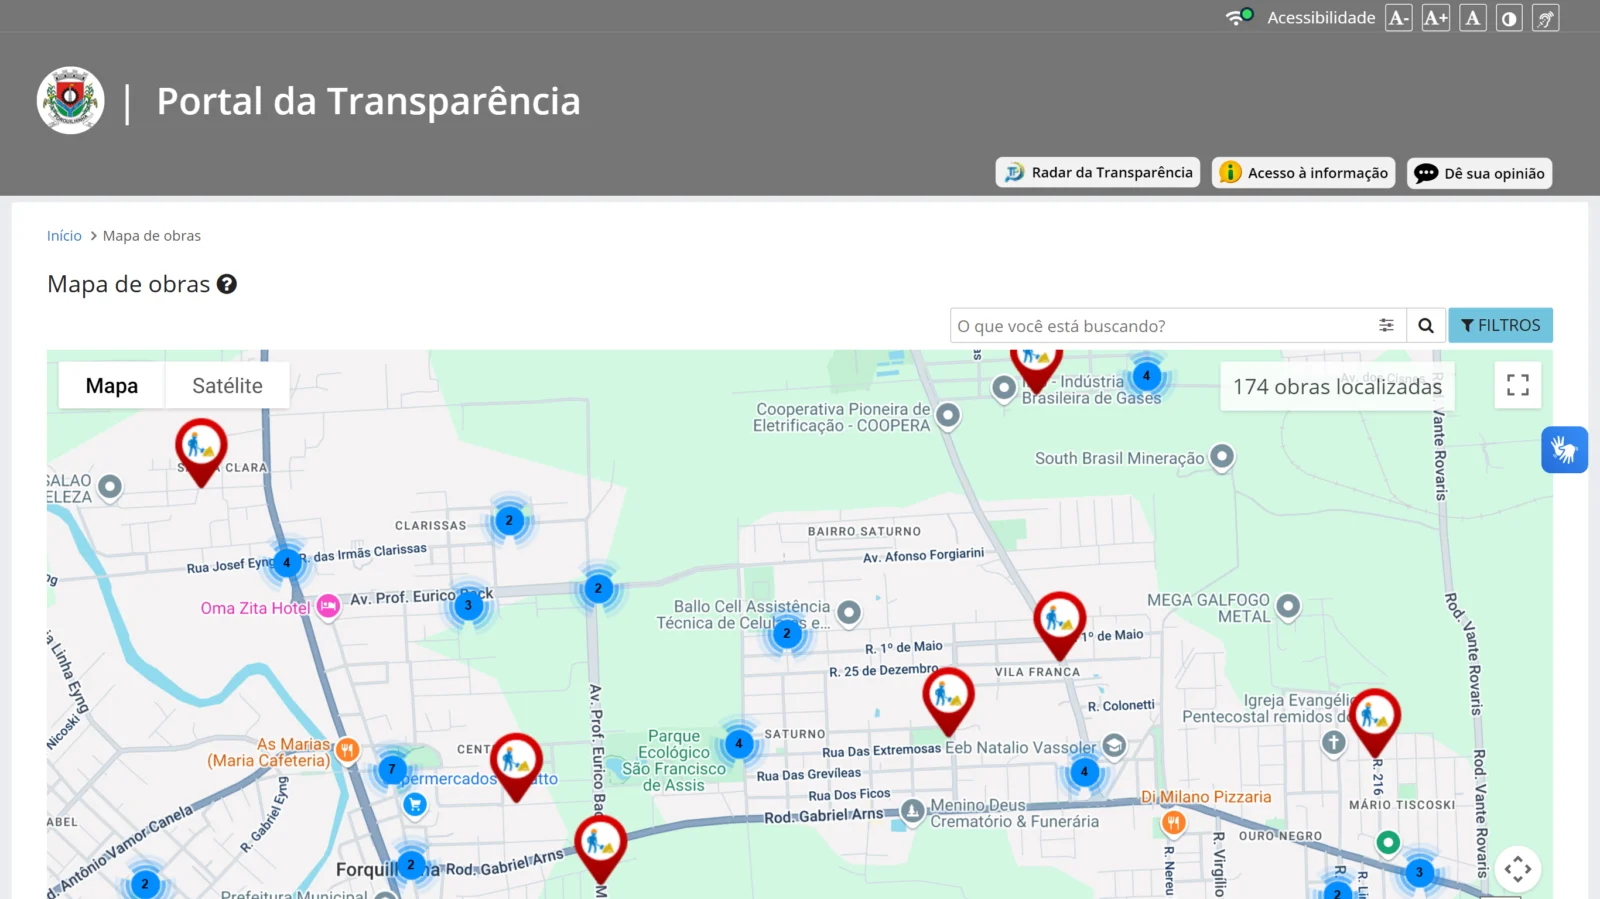Open sign language accessibility icon in top bar
Image resolution: width=1600 pixels, height=899 pixels.
1546,18
